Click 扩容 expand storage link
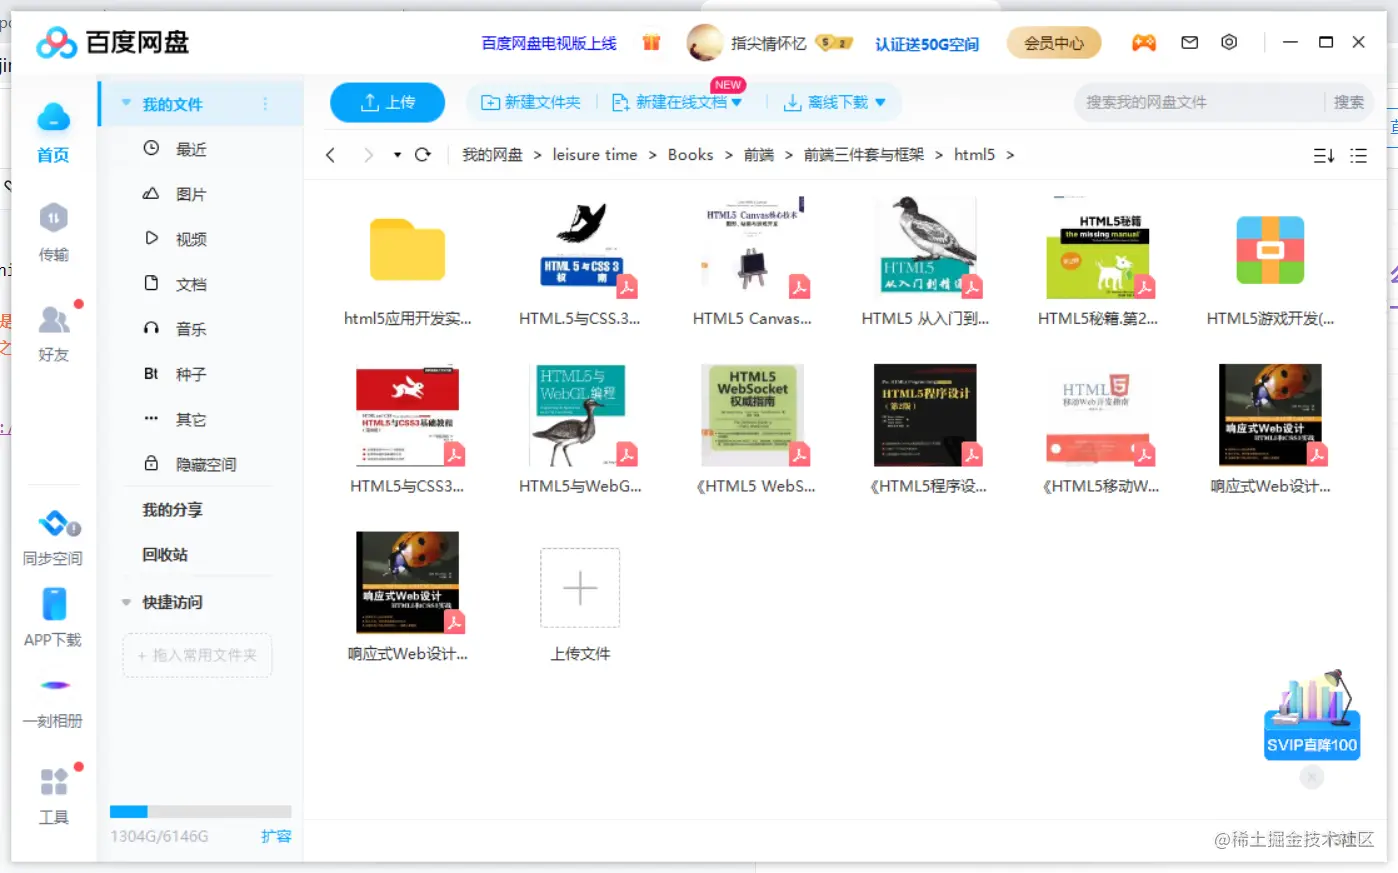 (276, 836)
